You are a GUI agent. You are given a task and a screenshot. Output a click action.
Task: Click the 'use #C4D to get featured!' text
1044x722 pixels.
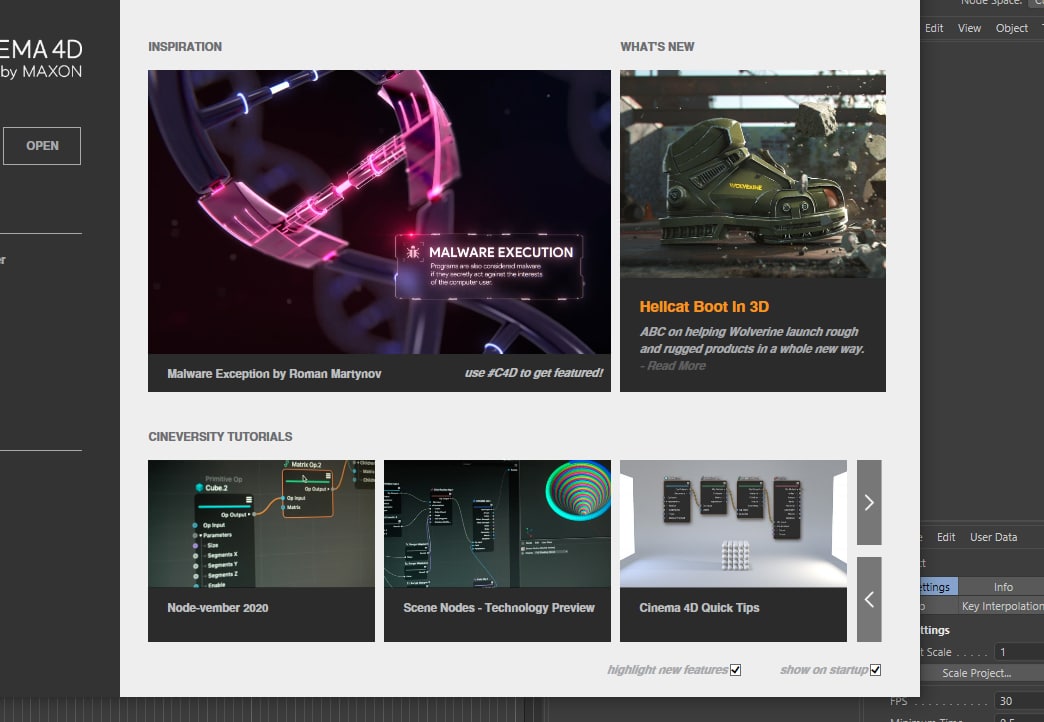click(534, 373)
